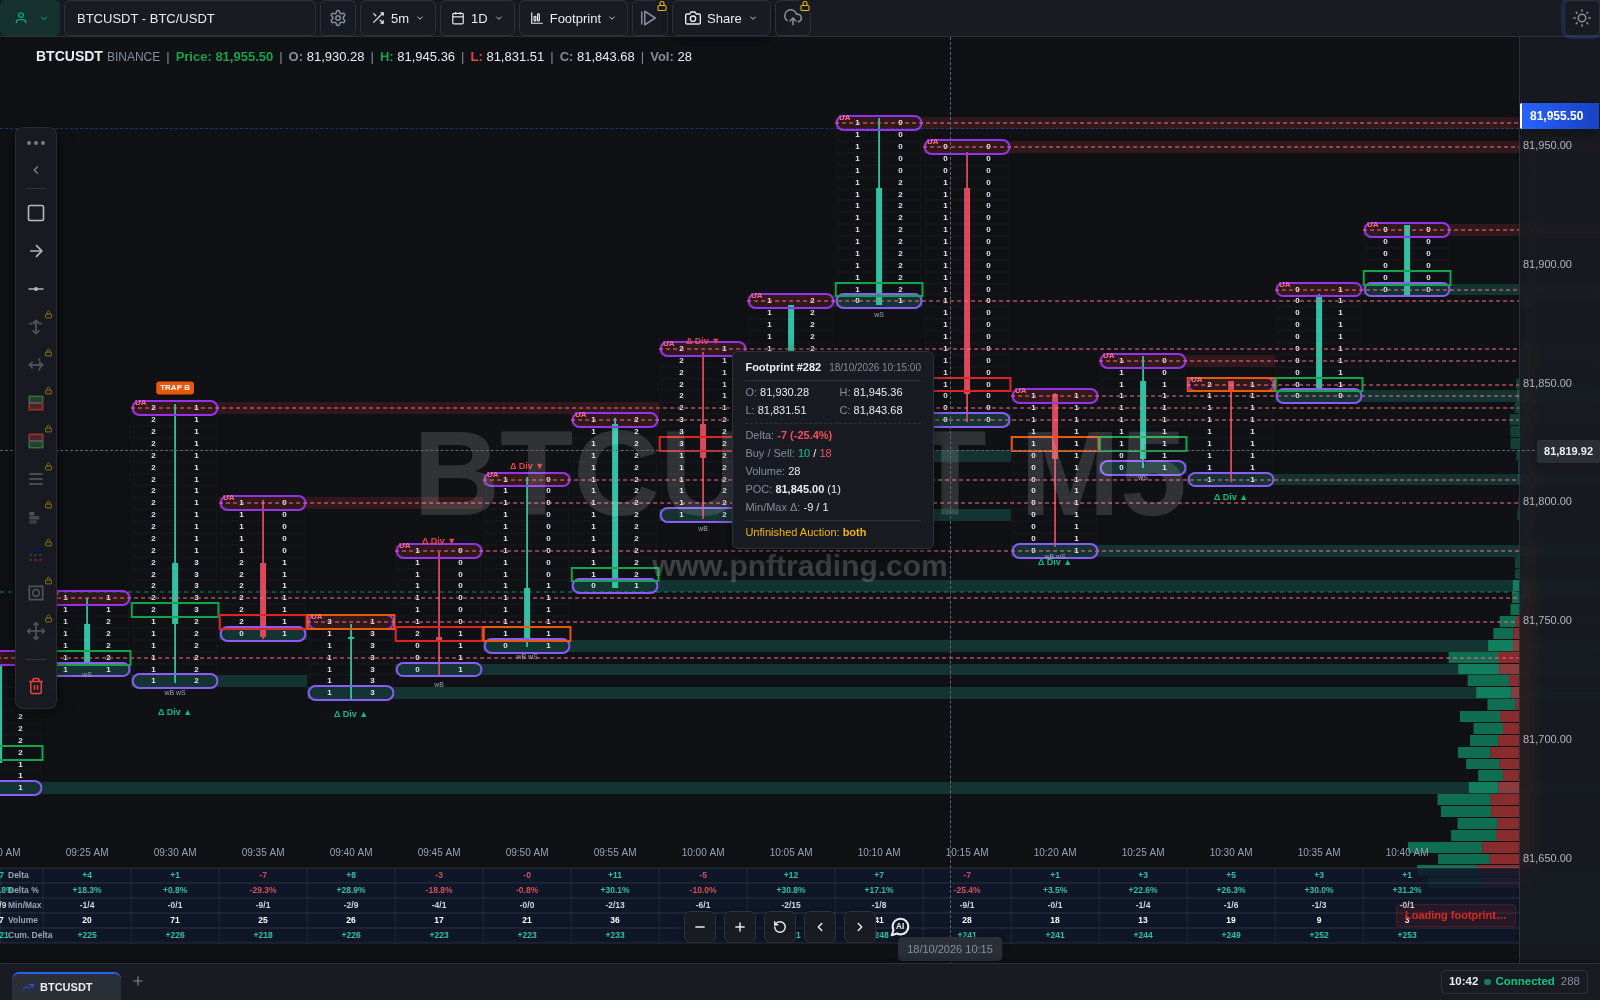Switch to the BTCUSDT bottom tab
The image size is (1600, 1000).
(x=66, y=986)
